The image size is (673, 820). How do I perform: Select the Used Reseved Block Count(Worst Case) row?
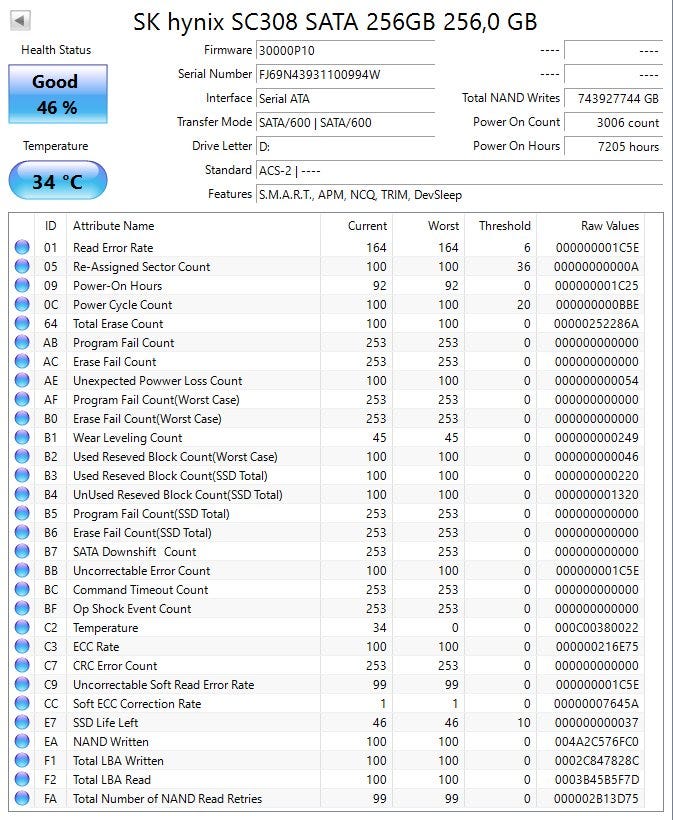327,457
